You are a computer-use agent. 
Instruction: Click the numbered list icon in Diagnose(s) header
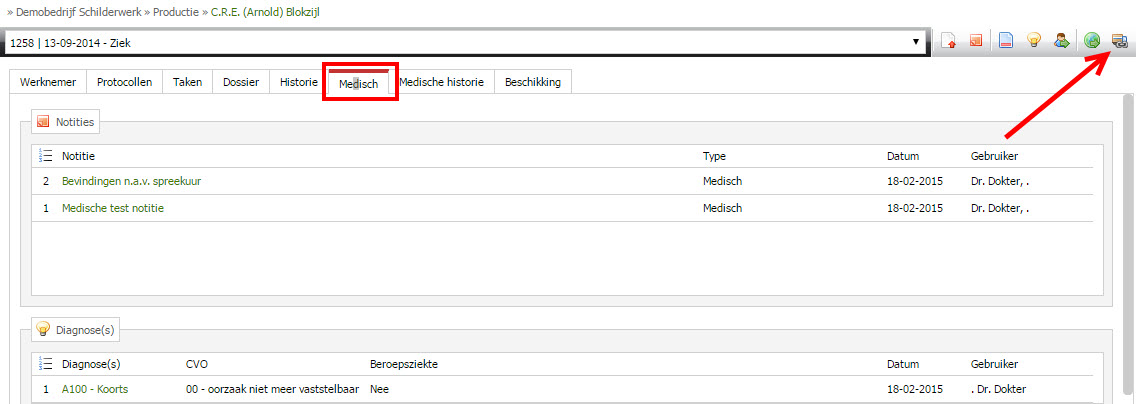pyautogui.click(x=46, y=364)
